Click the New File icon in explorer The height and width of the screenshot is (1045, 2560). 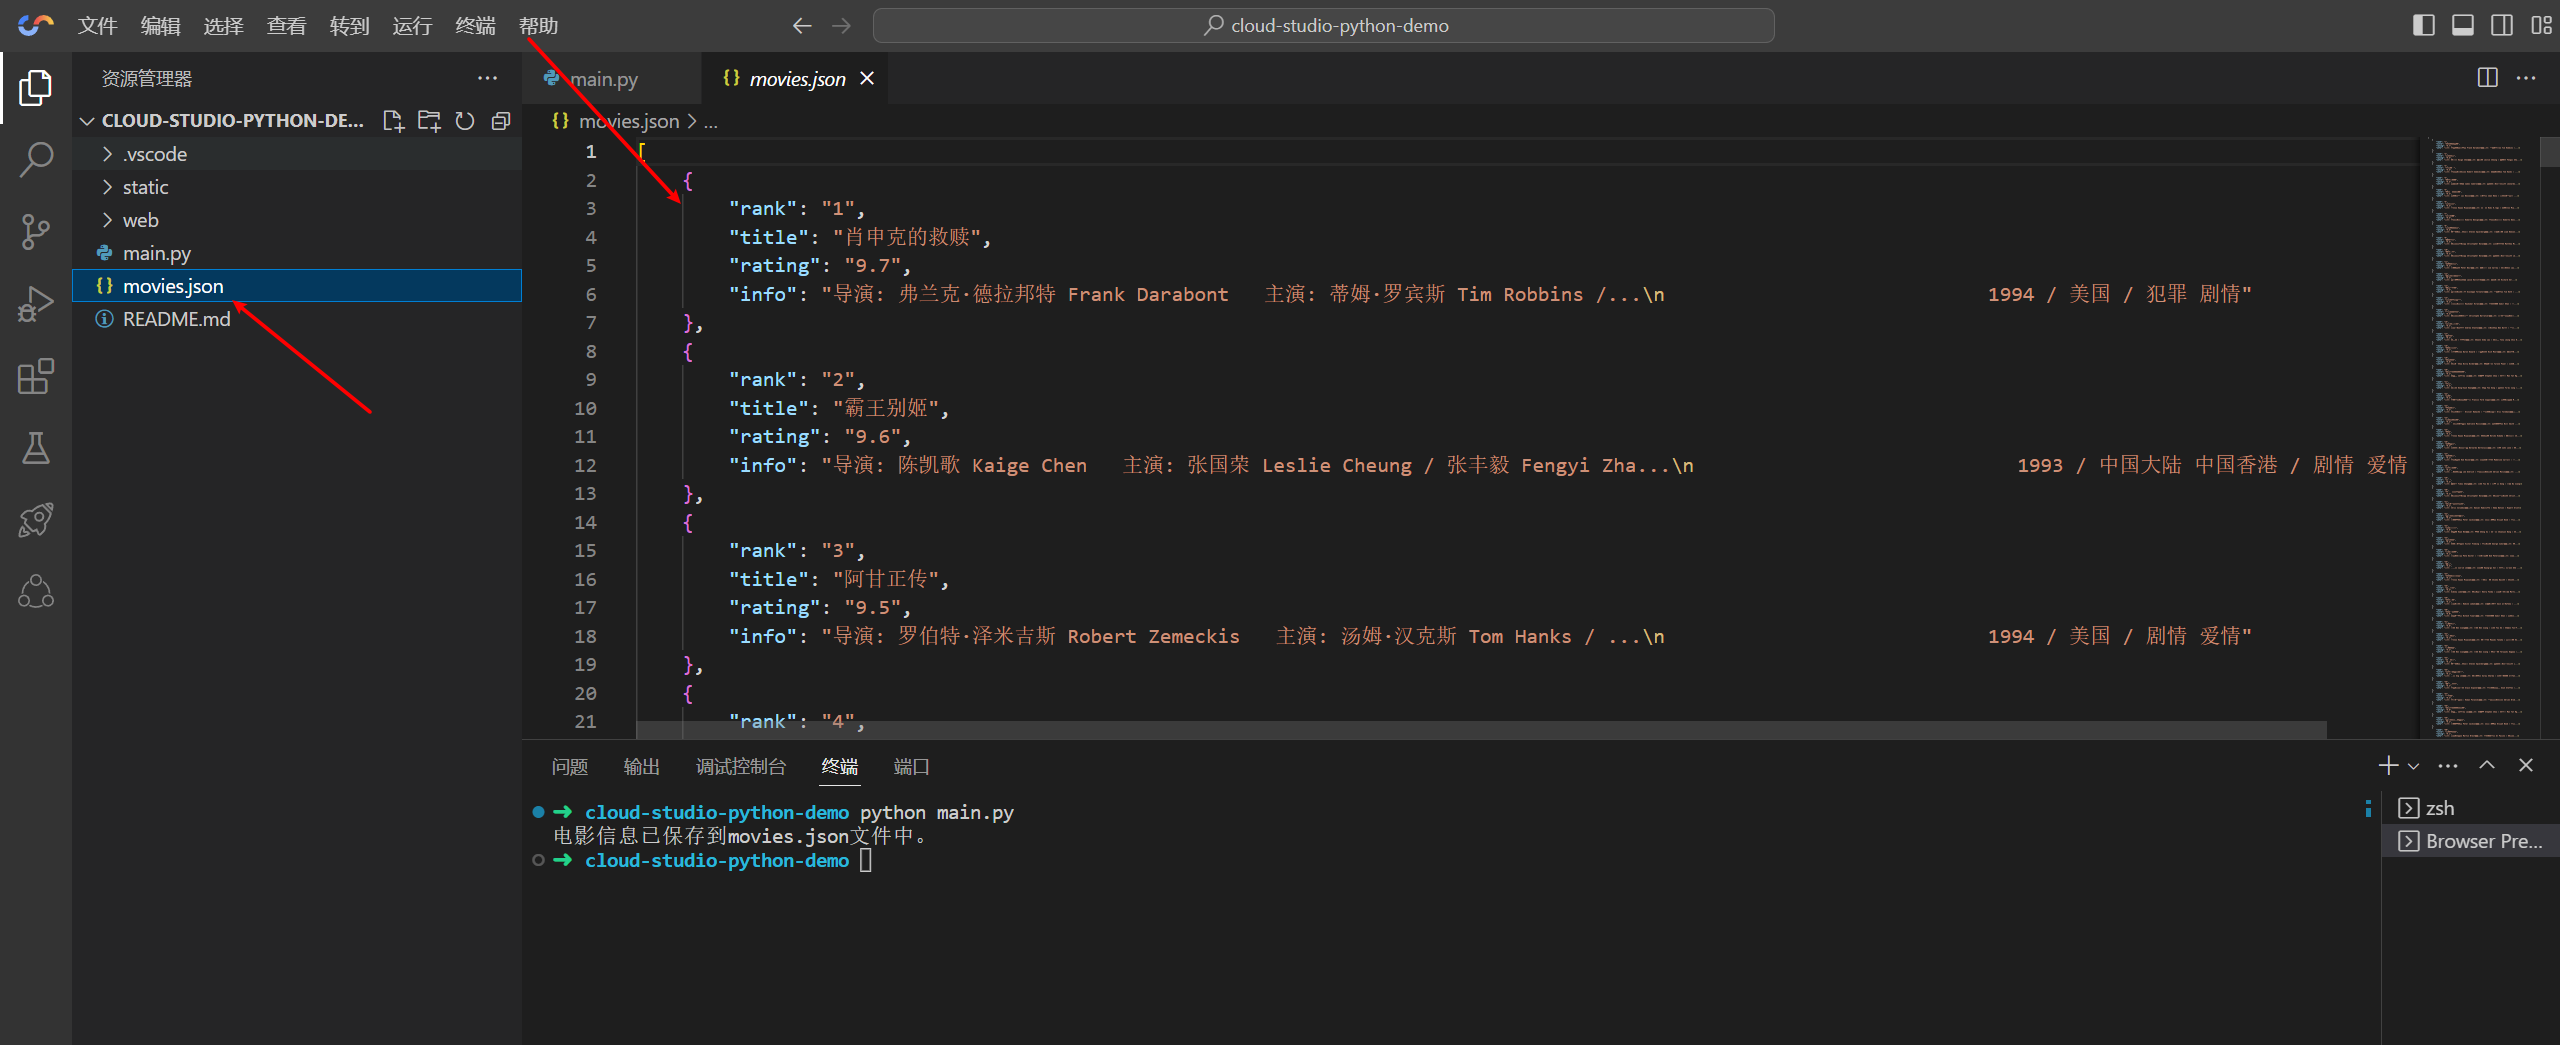coord(393,121)
